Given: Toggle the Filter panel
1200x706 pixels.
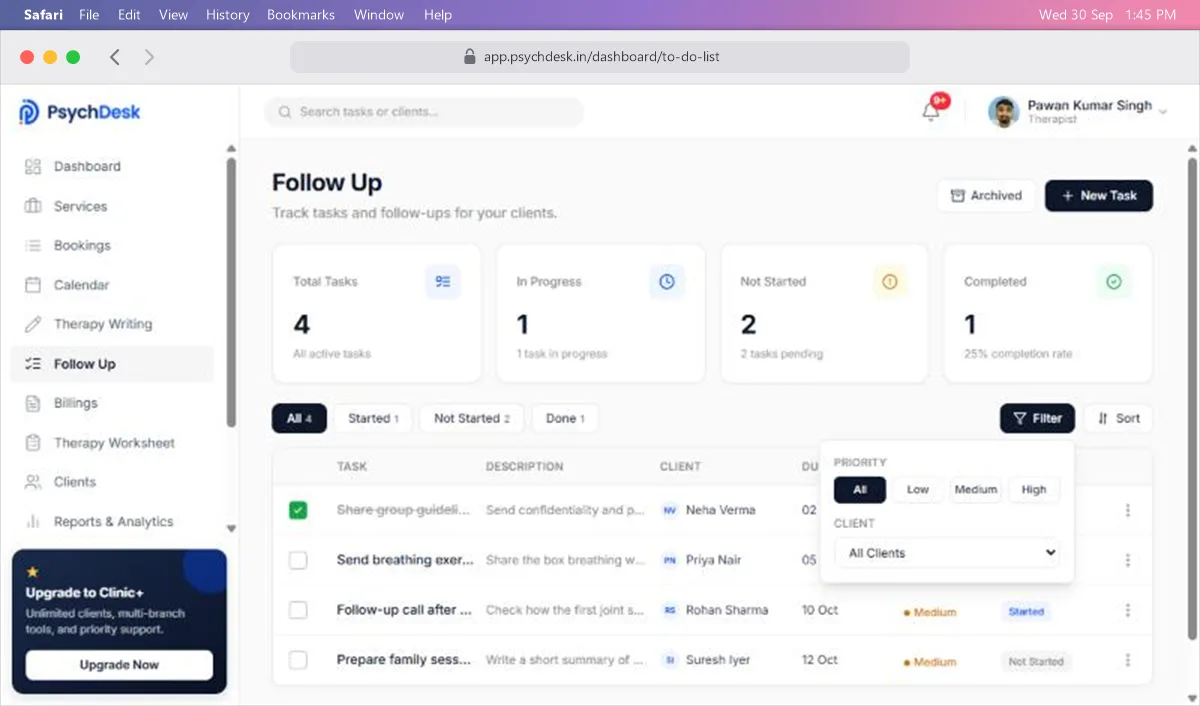Looking at the screenshot, I should pos(1037,419).
